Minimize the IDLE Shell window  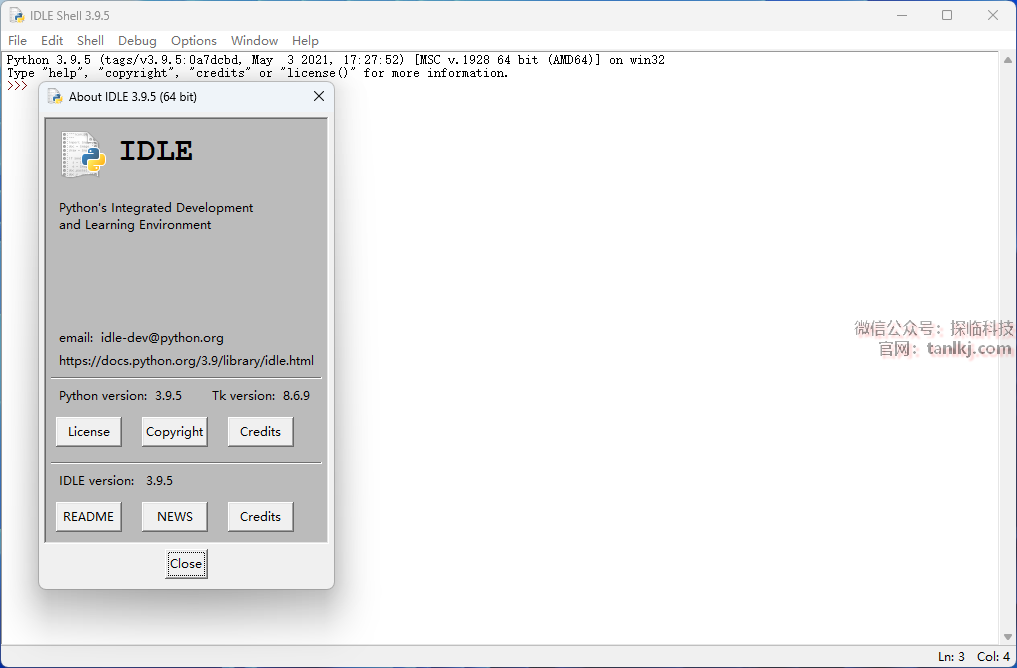[x=902, y=15]
